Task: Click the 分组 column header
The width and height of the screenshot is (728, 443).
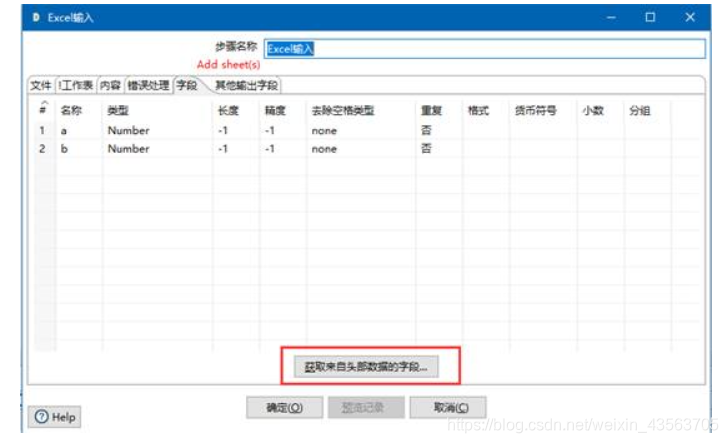Action: point(639,111)
